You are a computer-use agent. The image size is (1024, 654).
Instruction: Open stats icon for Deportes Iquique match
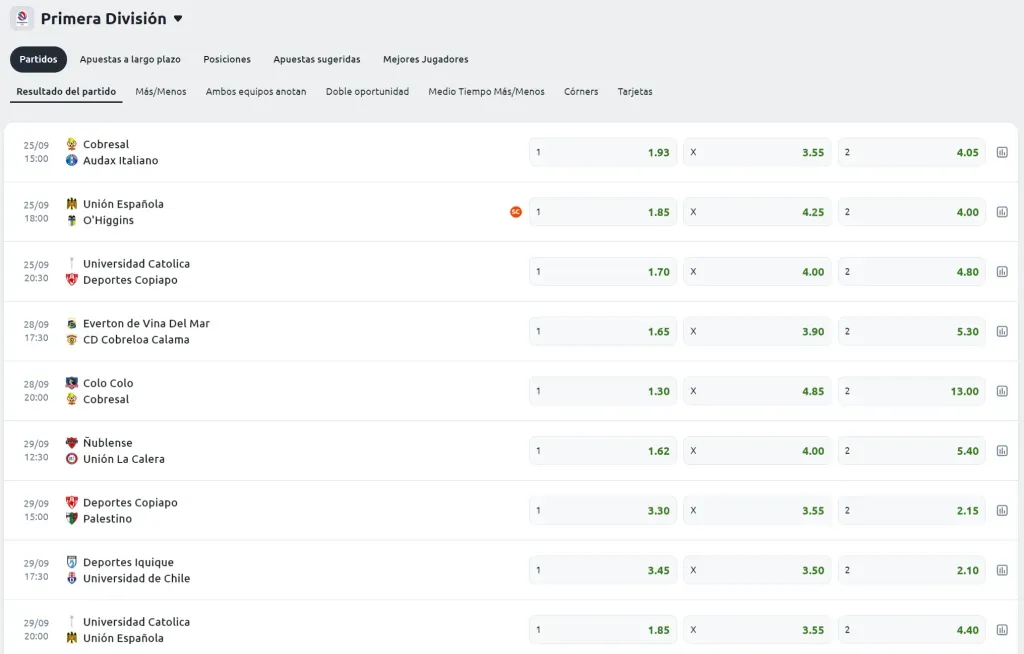[x=1002, y=570]
